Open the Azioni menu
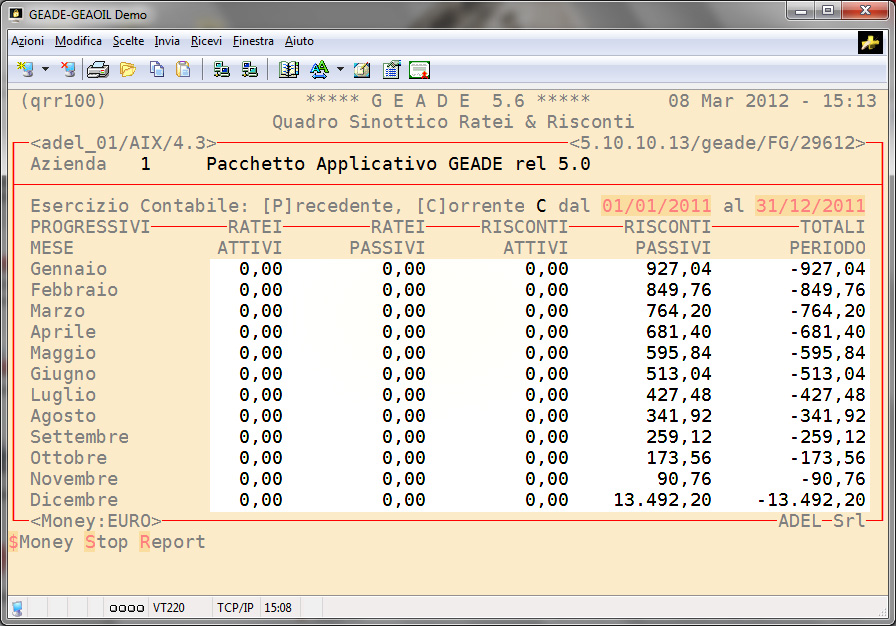 (x=27, y=41)
